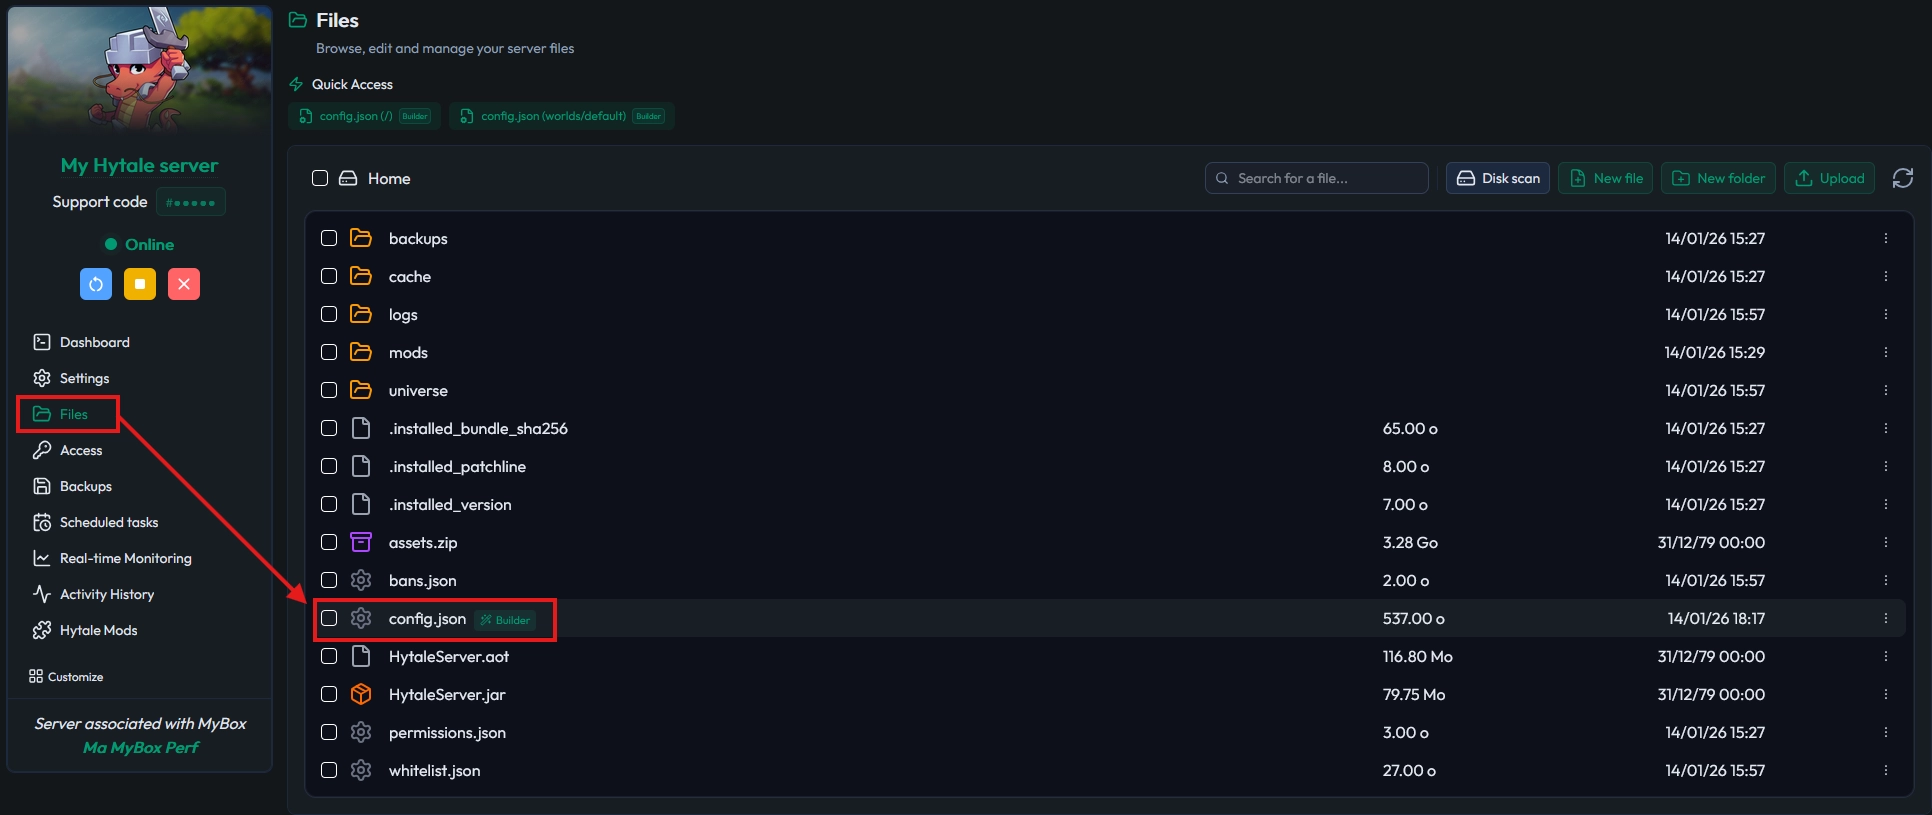Open the three-dot menu for mods folder

[x=1885, y=352]
